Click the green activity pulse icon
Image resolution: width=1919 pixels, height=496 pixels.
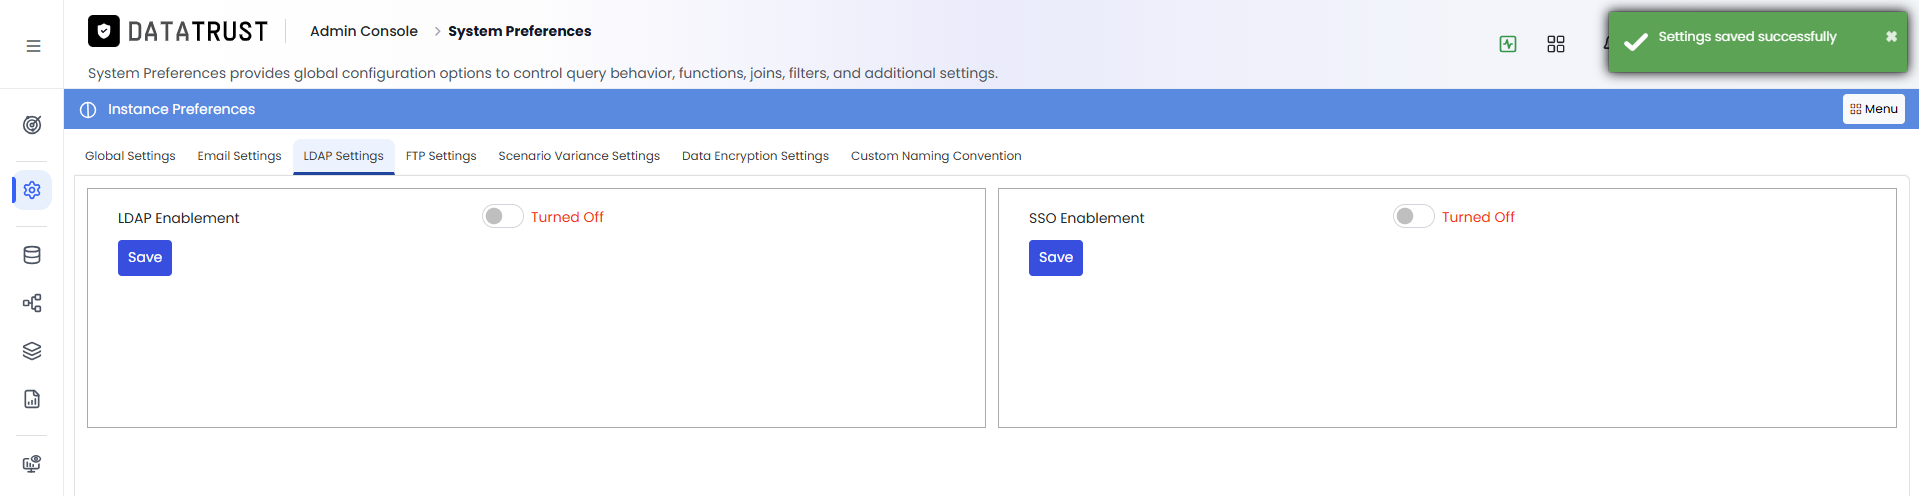[1508, 44]
